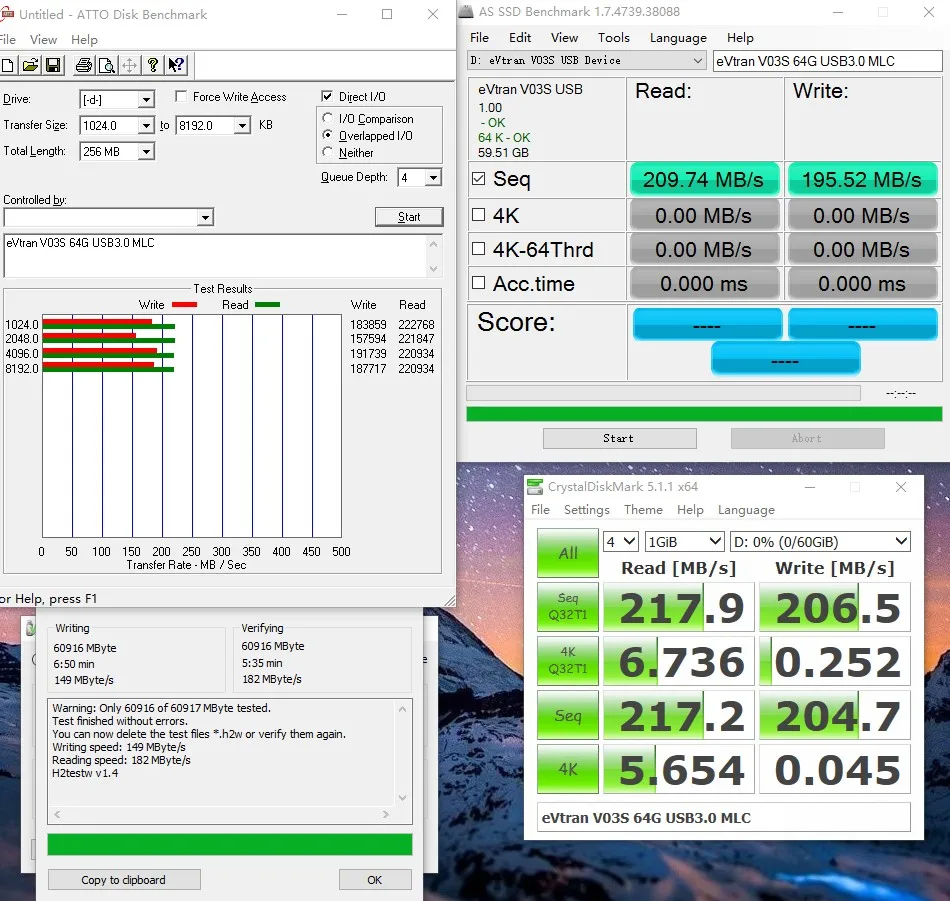Click the H2testw horizontal scrollbar right arrow
This screenshot has width=950, height=901.
[385, 814]
